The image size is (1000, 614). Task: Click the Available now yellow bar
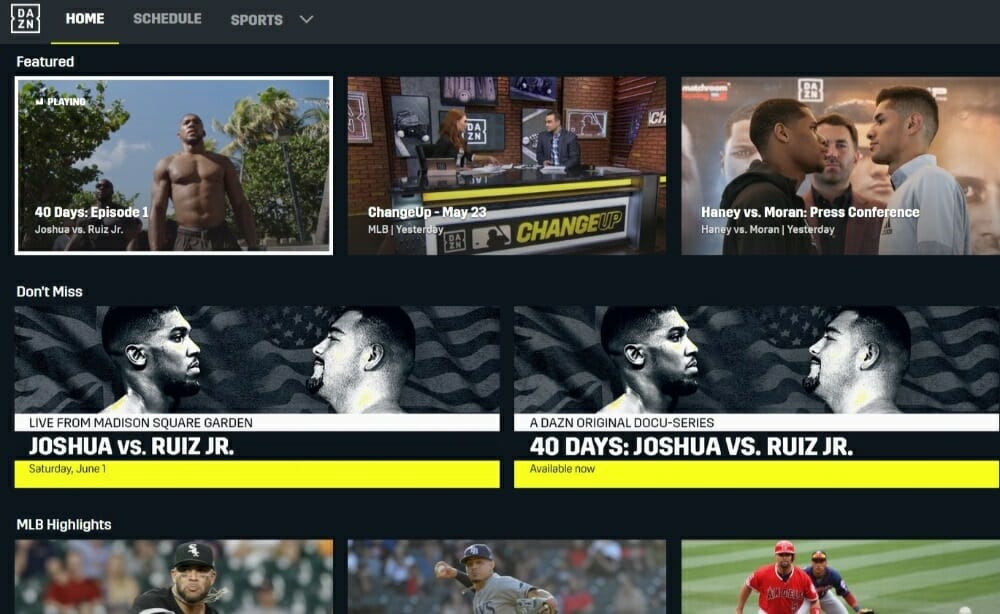point(756,474)
